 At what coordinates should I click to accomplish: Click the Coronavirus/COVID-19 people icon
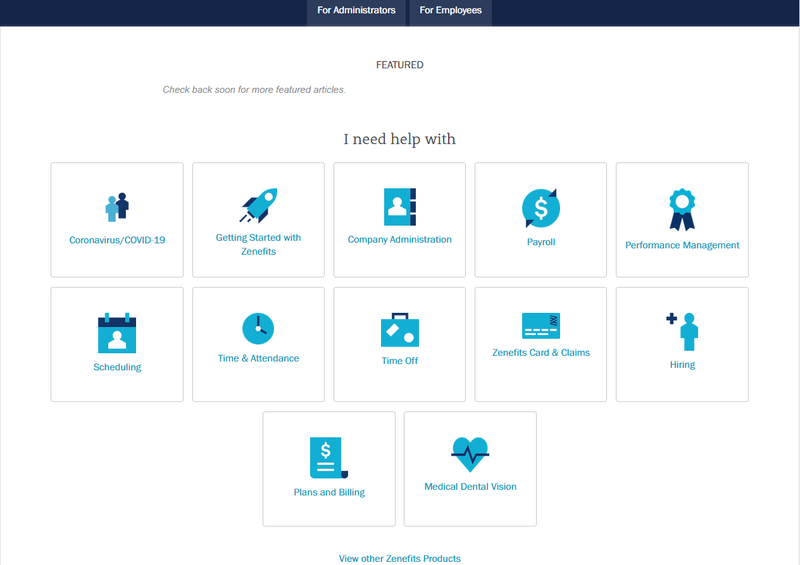pyautogui.click(x=117, y=207)
